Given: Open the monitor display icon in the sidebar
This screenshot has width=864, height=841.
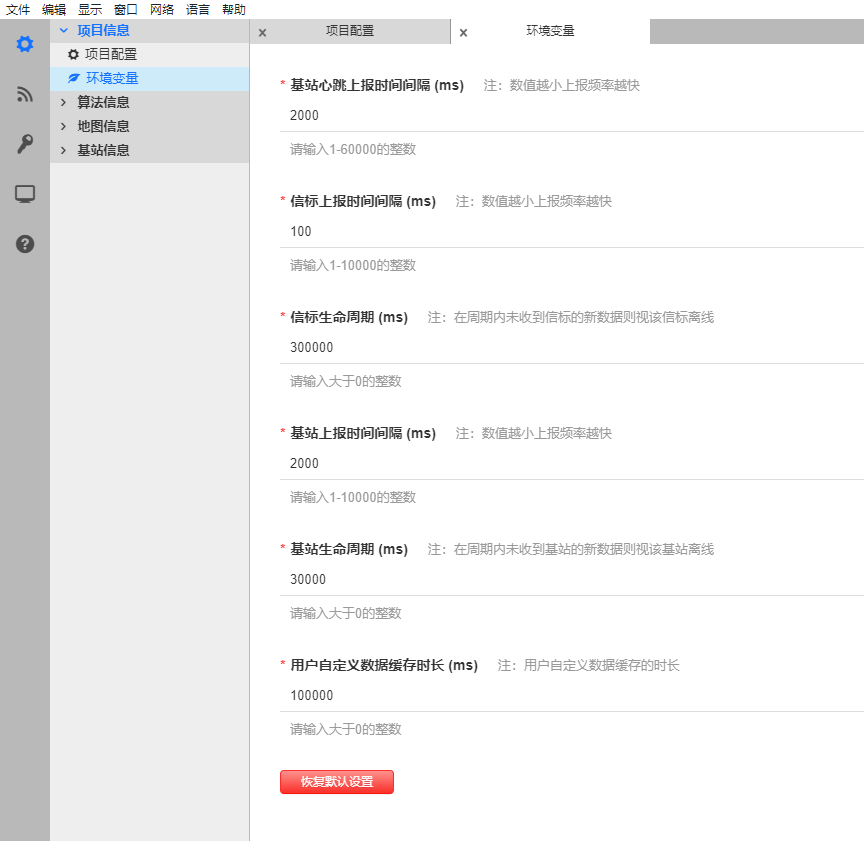Looking at the screenshot, I should pyautogui.click(x=24, y=194).
